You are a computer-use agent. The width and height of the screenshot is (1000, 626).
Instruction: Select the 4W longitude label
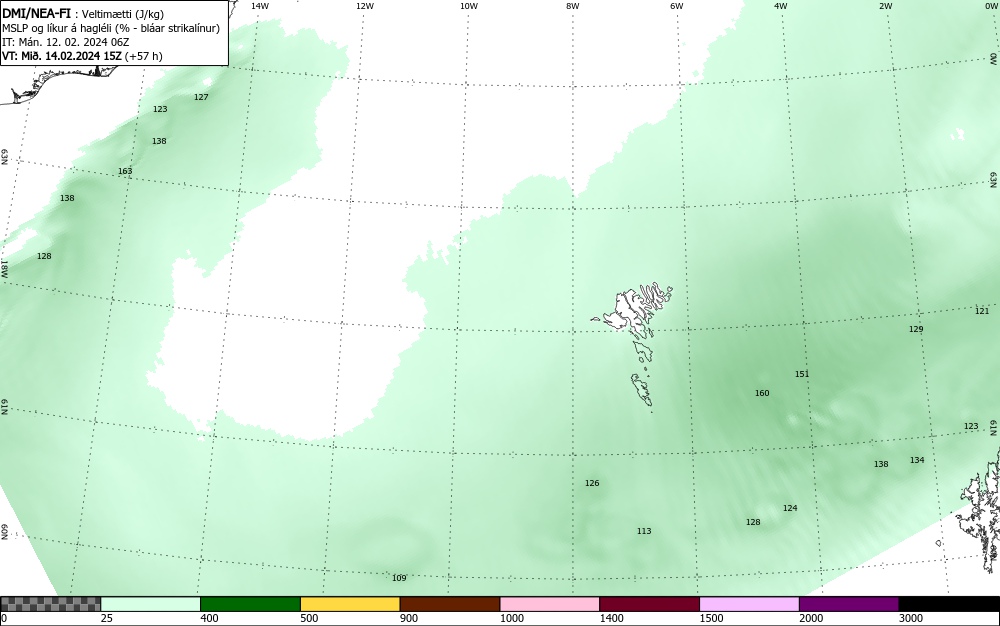pos(781,6)
